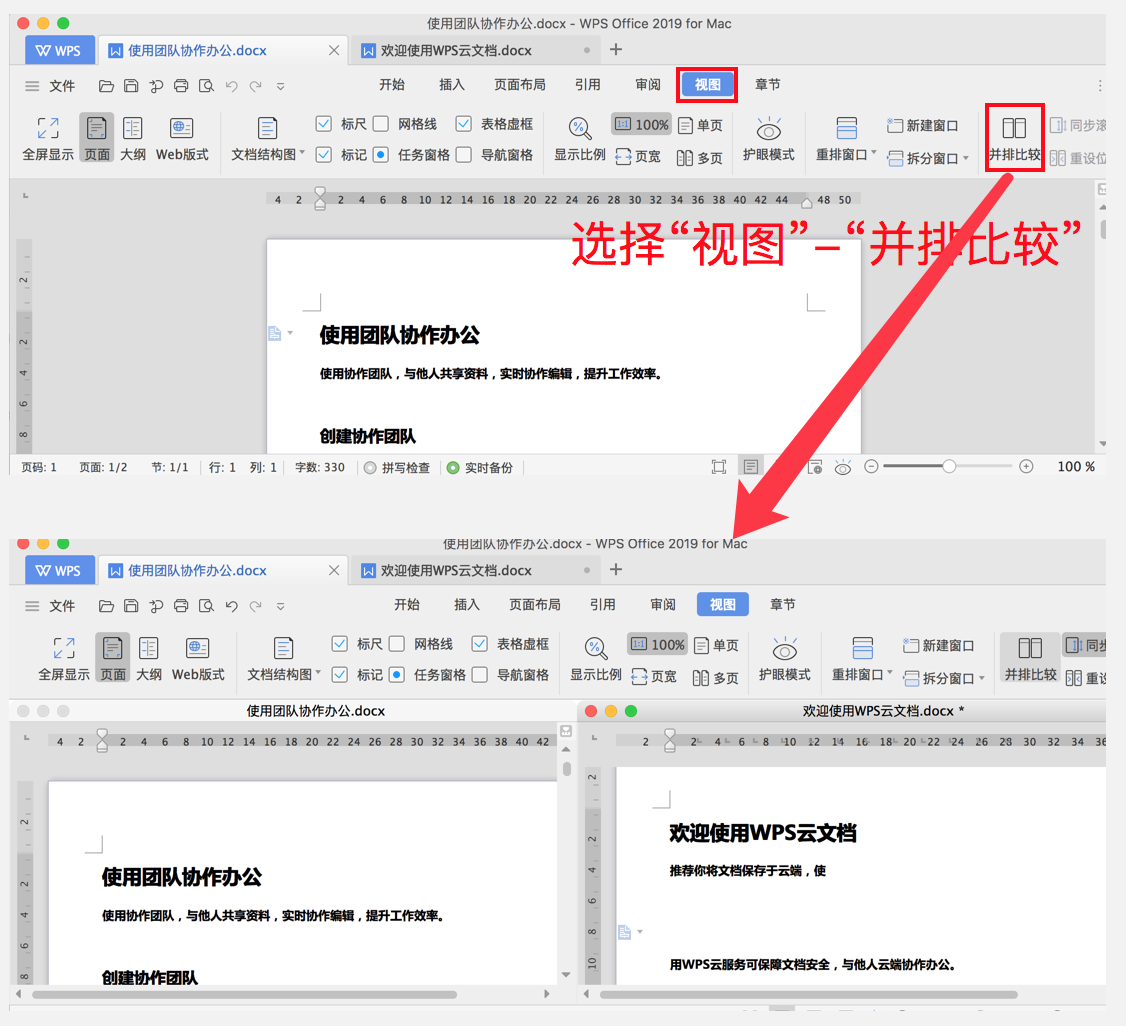Click print icon in upper window toolbar
The image size is (1126, 1026).
181,86
